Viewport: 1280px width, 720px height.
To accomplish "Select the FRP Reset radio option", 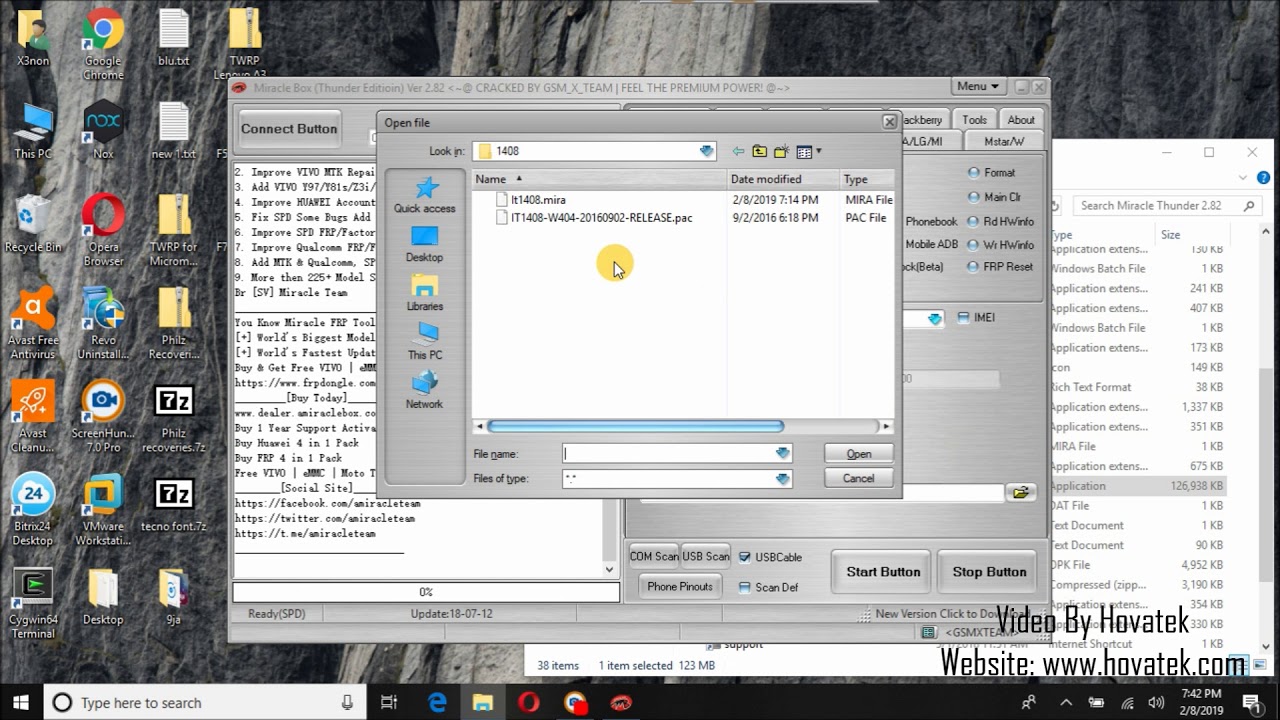I will click(x=1000, y=267).
